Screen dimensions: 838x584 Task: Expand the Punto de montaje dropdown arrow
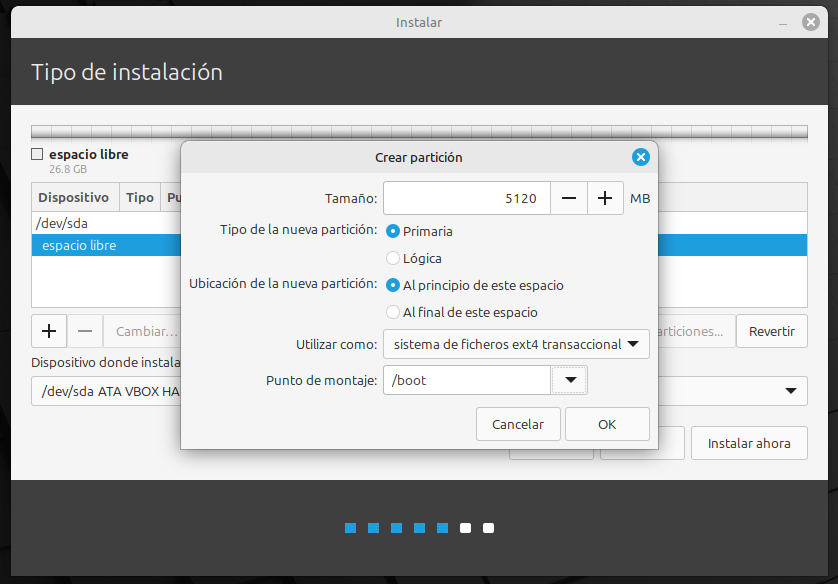tap(570, 380)
